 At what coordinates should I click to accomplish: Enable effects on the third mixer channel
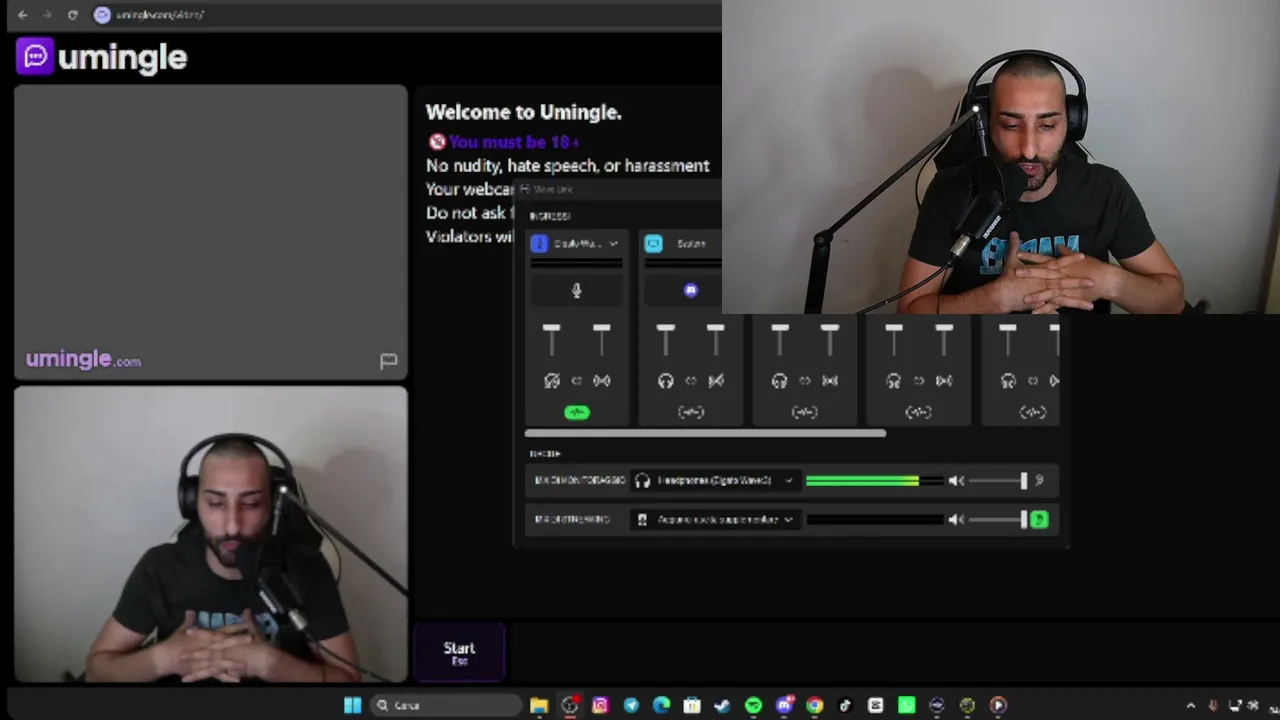click(x=805, y=412)
